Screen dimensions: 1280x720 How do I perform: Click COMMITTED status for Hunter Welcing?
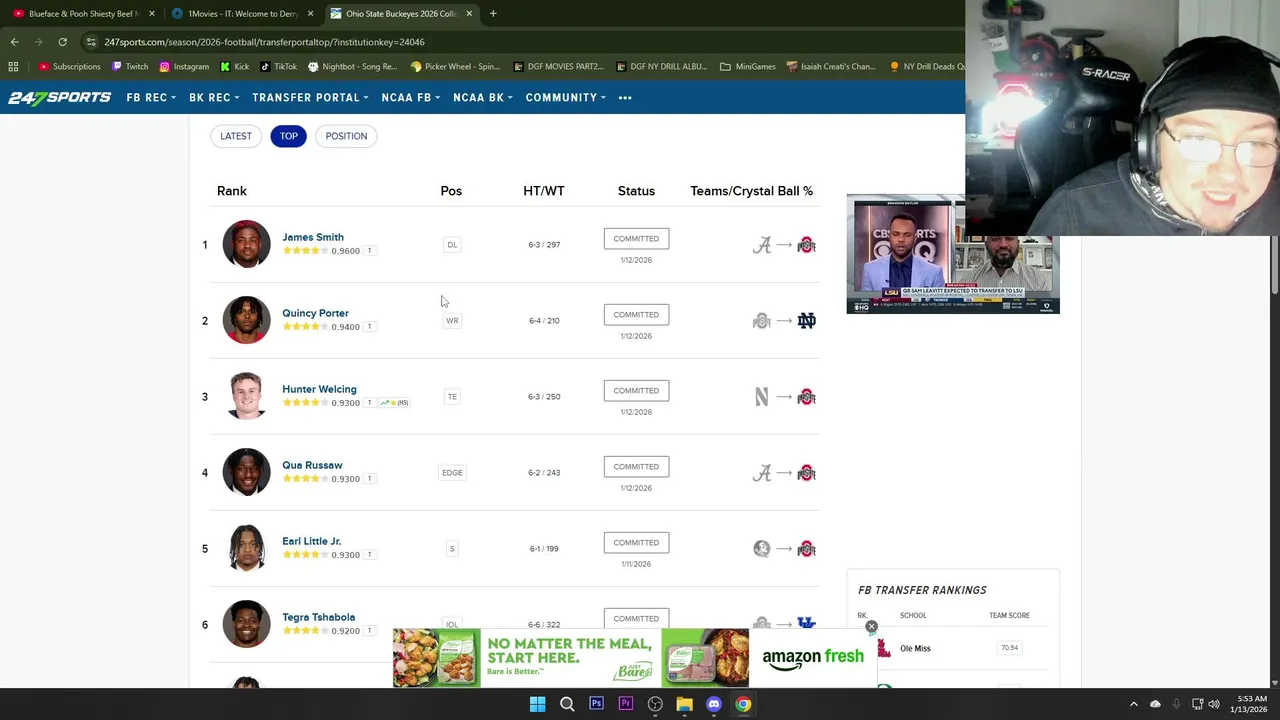coord(636,390)
